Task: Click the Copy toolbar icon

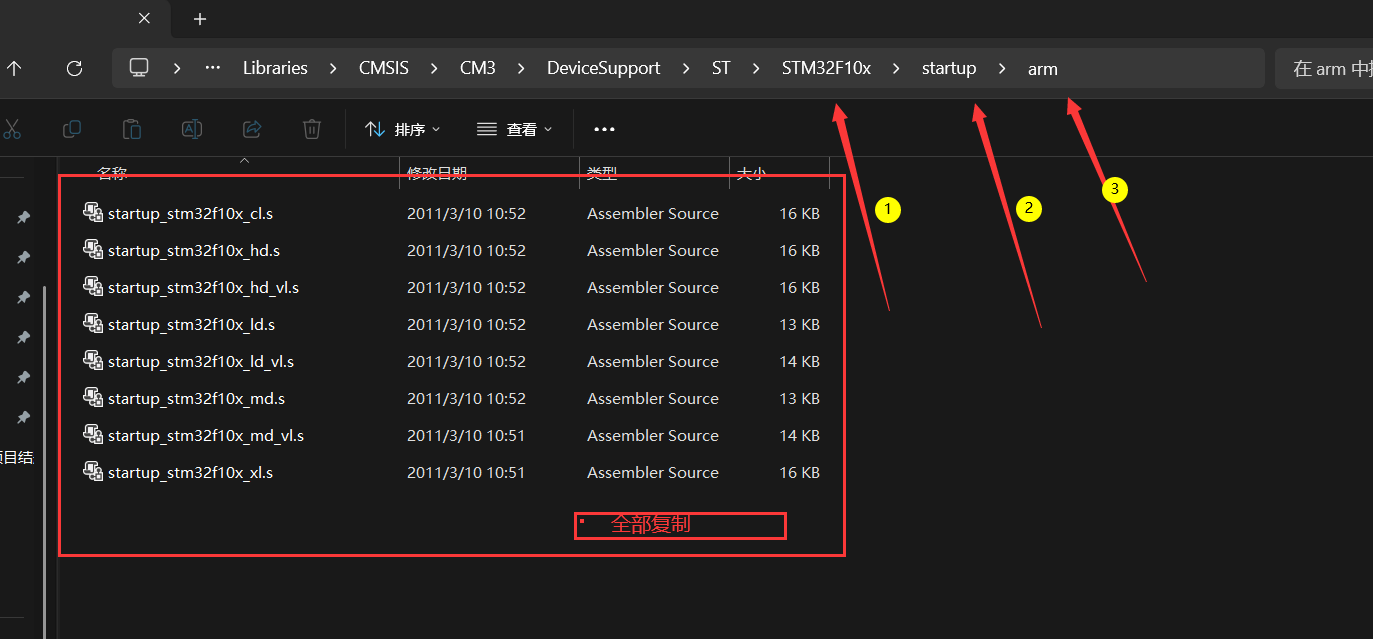Action: click(x=72, y=129)
